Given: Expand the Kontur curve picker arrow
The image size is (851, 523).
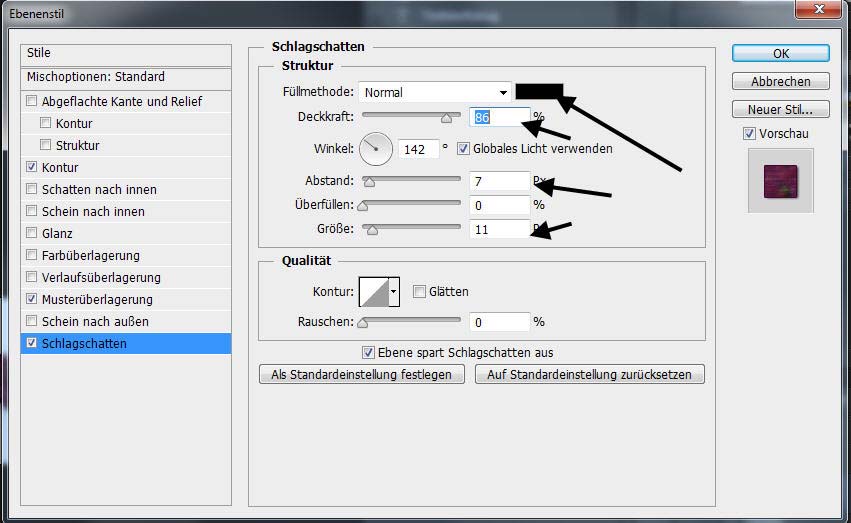Looking at the screenshot, I should tap(394, 292).
